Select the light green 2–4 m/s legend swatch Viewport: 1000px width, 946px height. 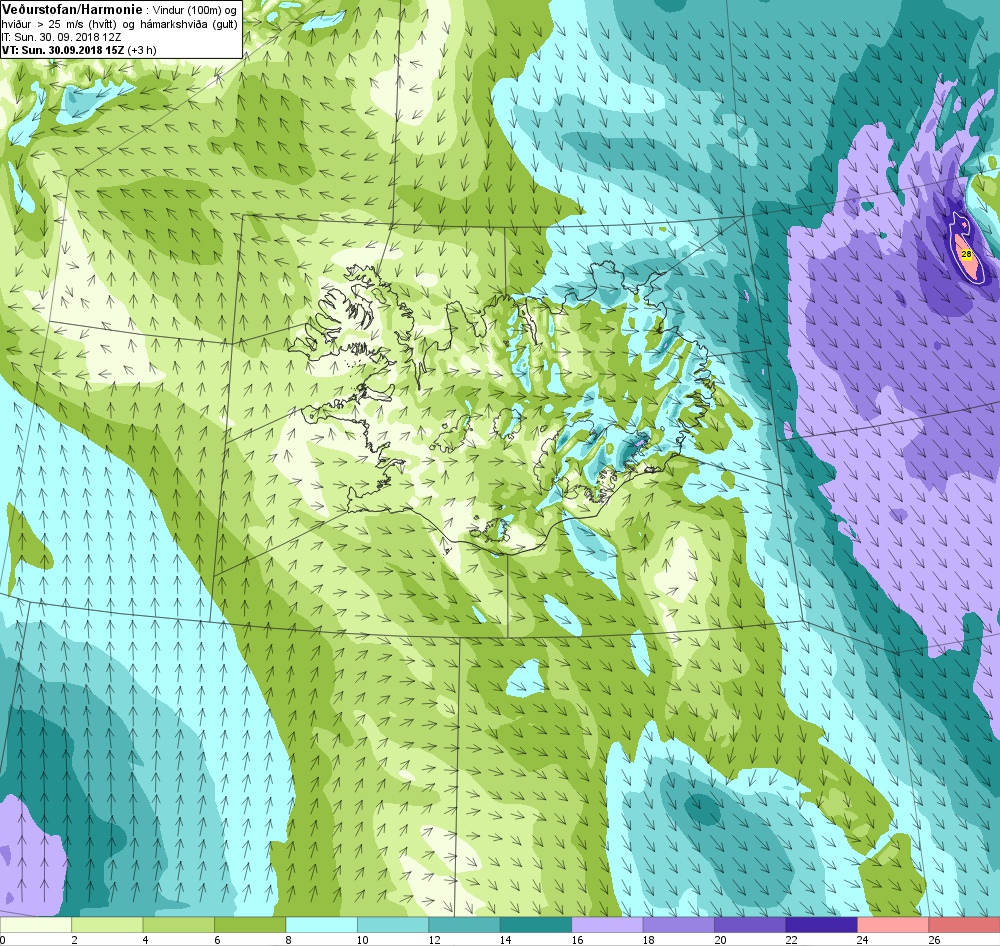pyautogui.click(x=107, y=925)
